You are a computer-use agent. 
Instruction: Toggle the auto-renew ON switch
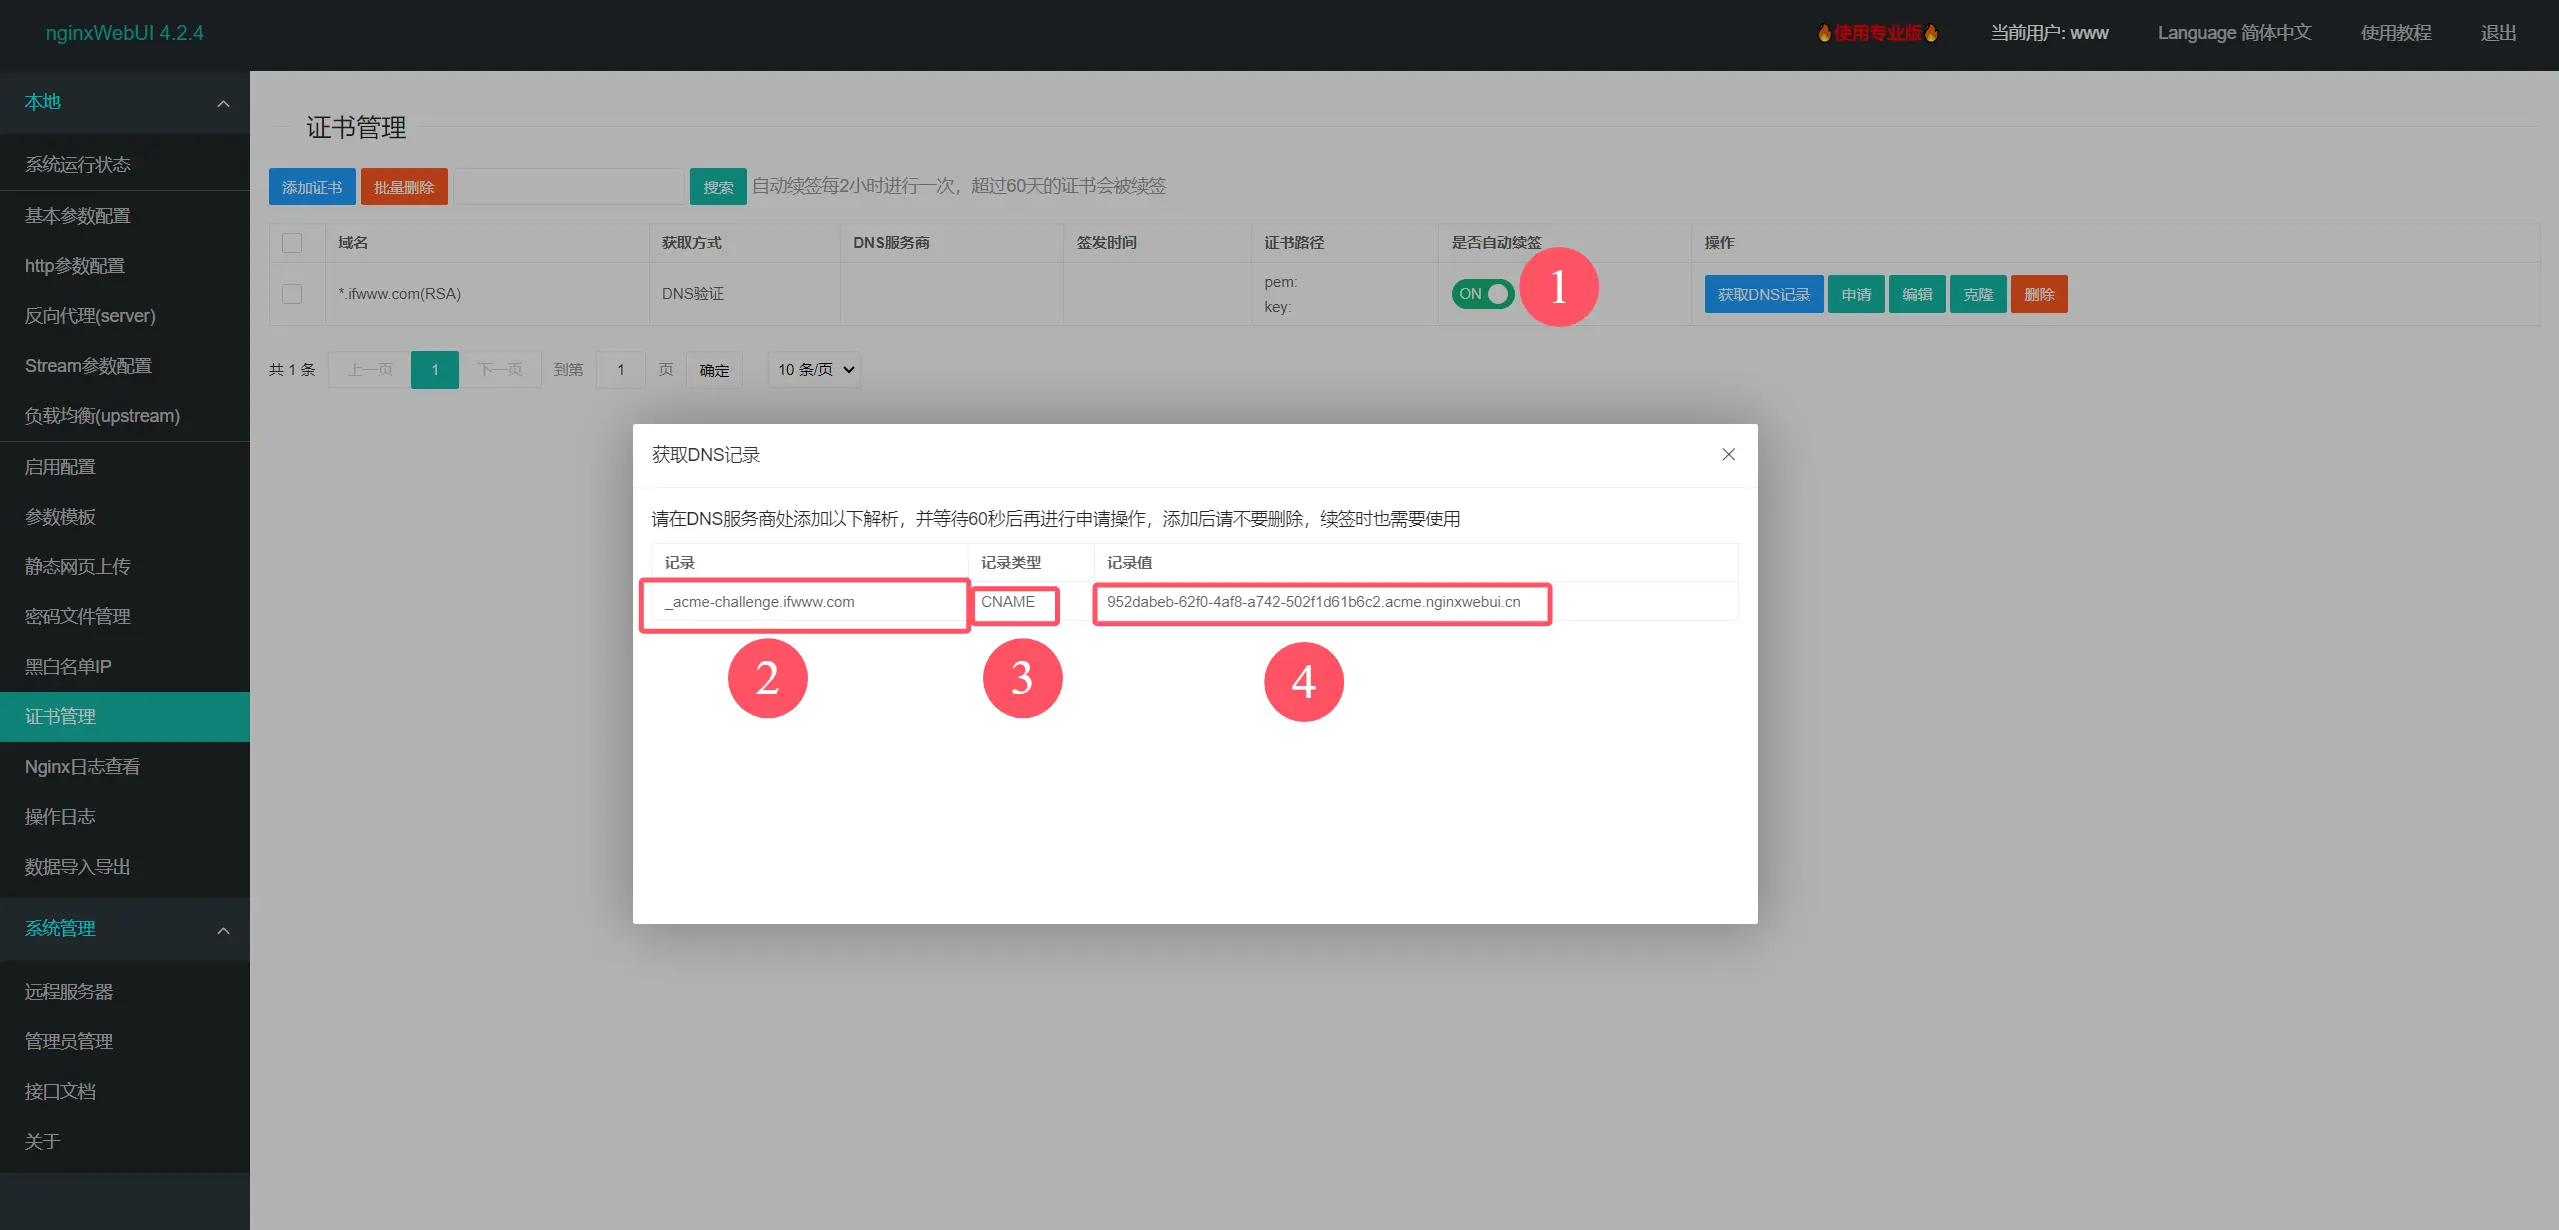pyautogui.click(x=1482, y=294)
